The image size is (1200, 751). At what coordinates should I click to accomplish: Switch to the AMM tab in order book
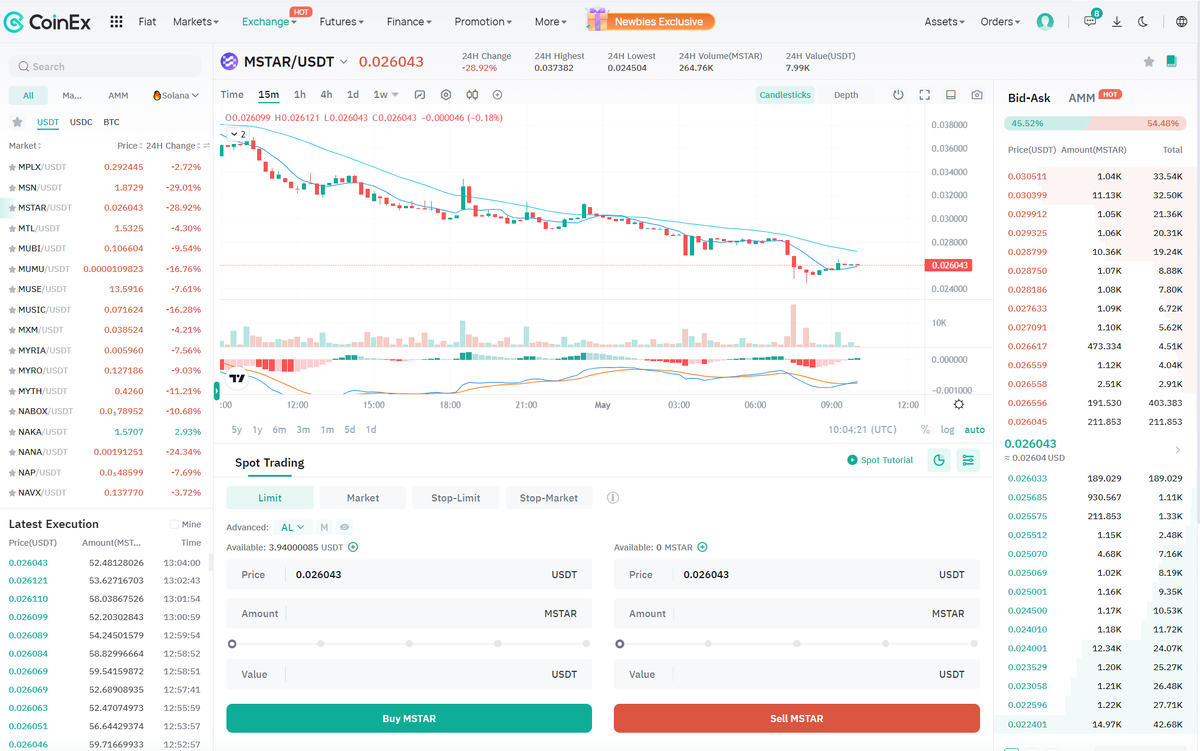(x=1082, y=98)
